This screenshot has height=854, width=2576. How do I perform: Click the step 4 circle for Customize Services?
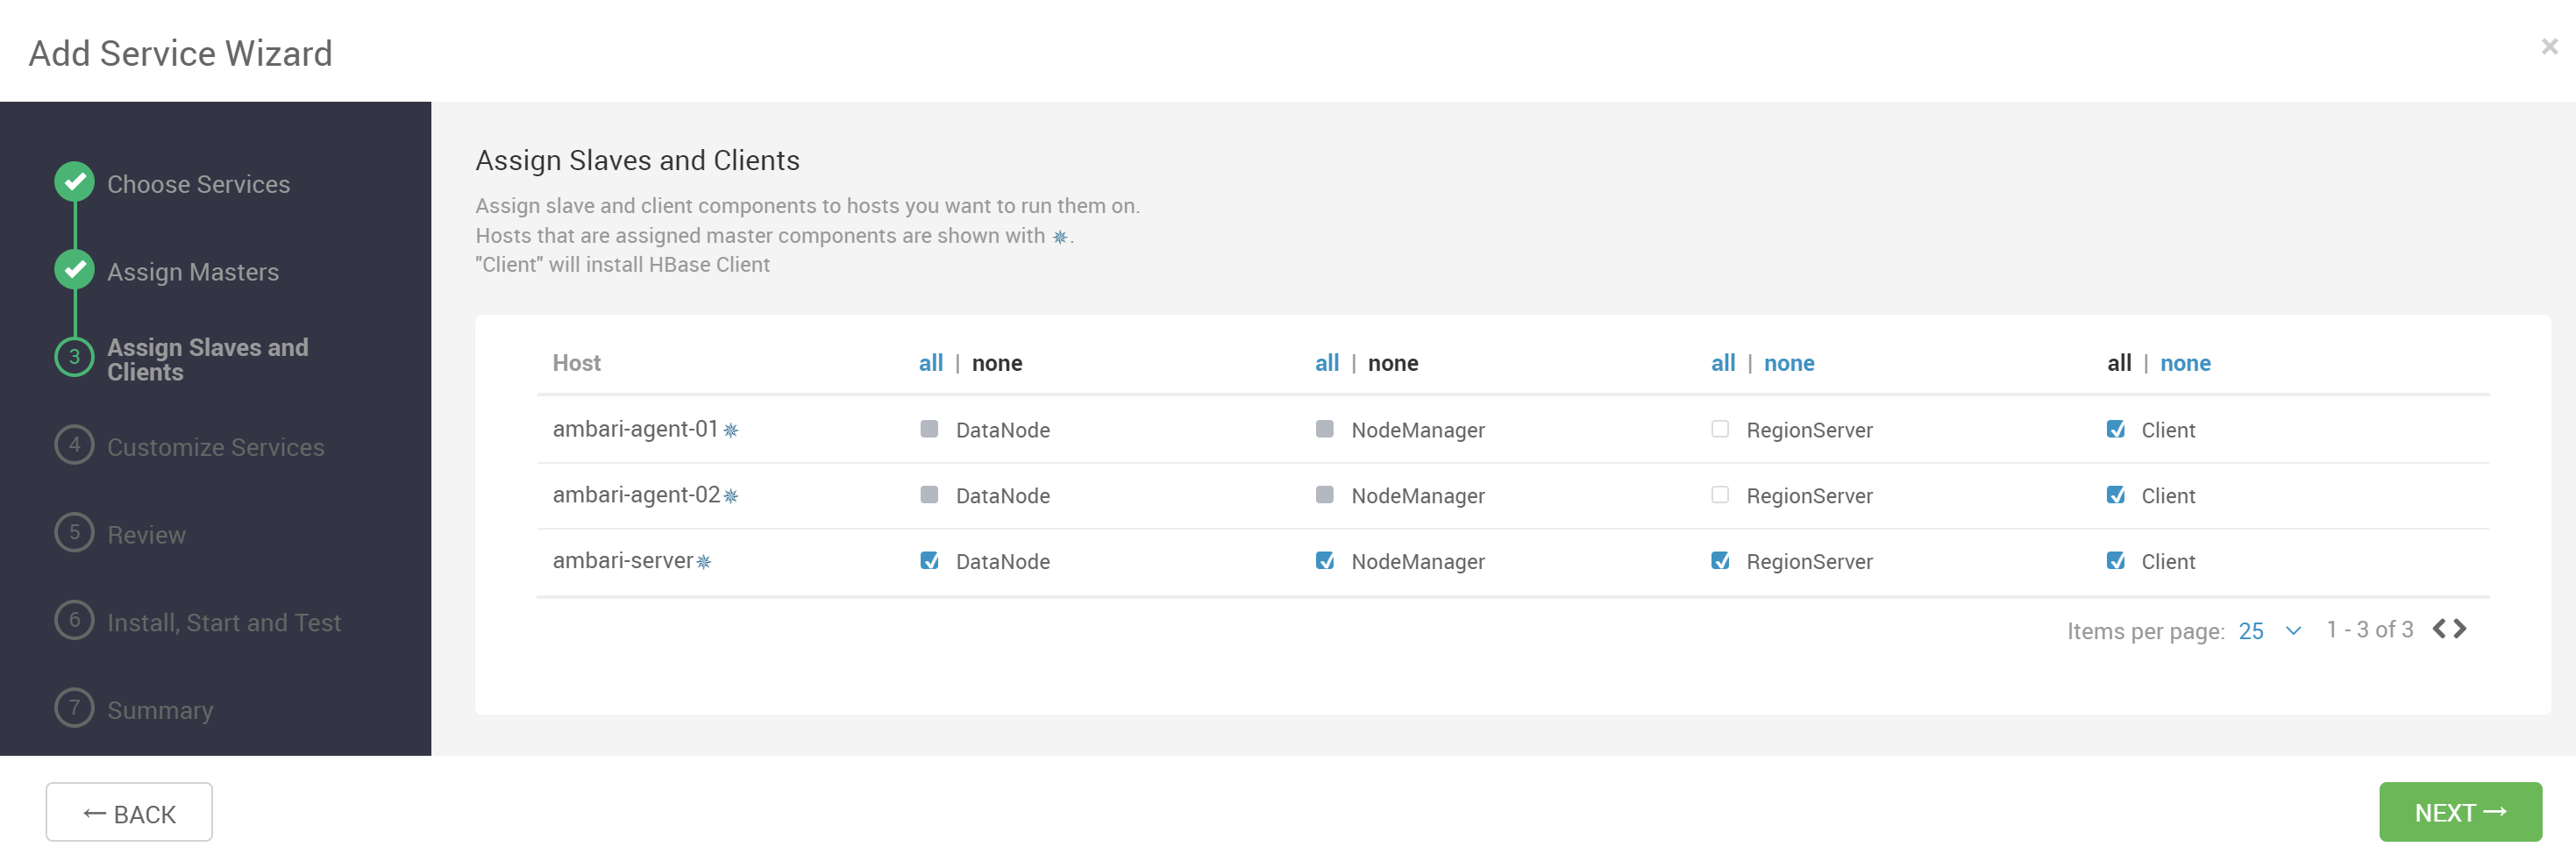pos(74,445)
